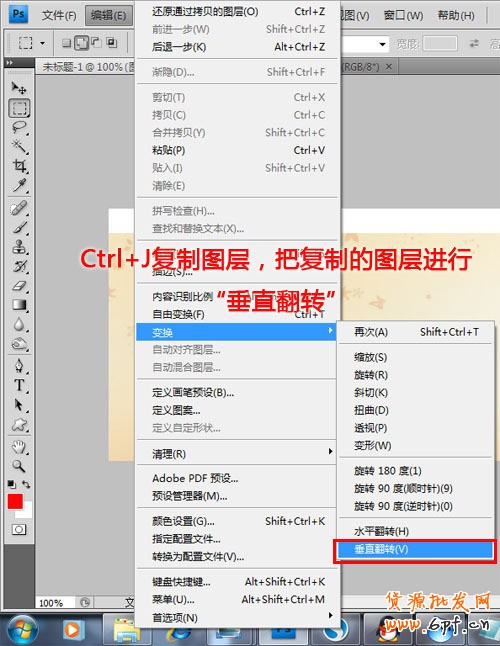500x646 pixels.
Task: Select the Eyedropper tool
Action: pyautogui.click(x=19, y=186)
